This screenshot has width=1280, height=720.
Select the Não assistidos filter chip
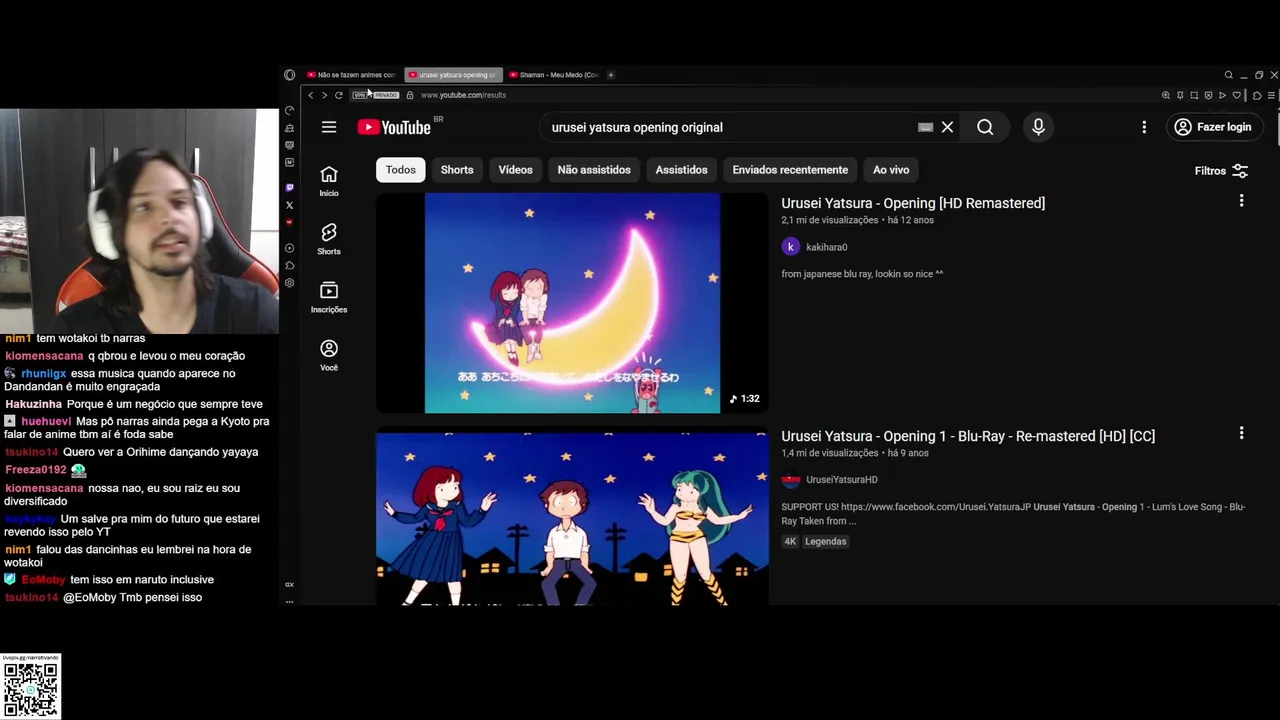pyautogui.click(x=594, y=170)
